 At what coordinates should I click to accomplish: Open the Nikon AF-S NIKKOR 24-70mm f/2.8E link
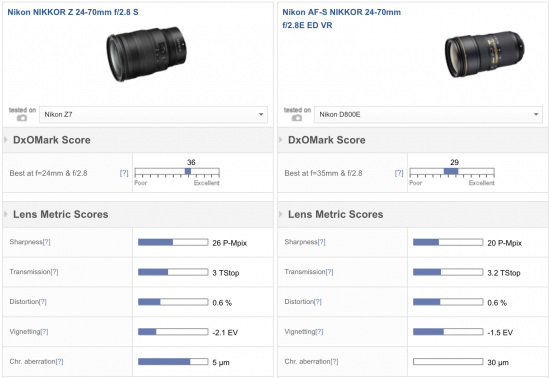point(342,19)
